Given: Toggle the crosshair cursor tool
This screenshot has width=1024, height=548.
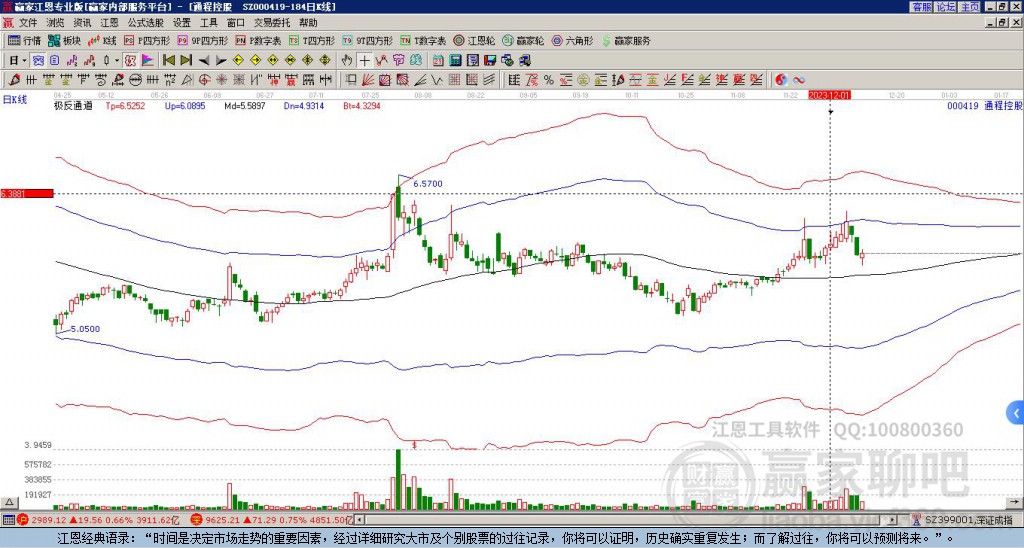Looking at the screenshot, I should pos(364,61).
